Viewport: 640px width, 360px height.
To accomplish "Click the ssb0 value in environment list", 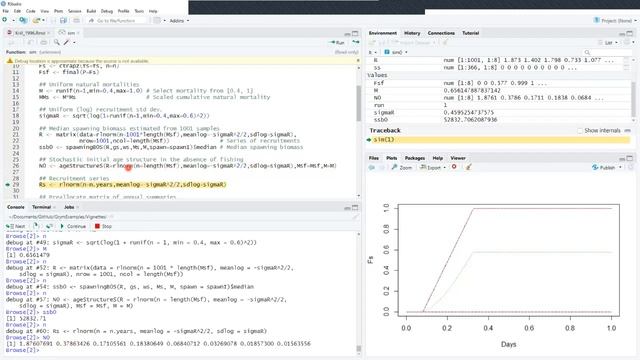I will tap(470, 120).
